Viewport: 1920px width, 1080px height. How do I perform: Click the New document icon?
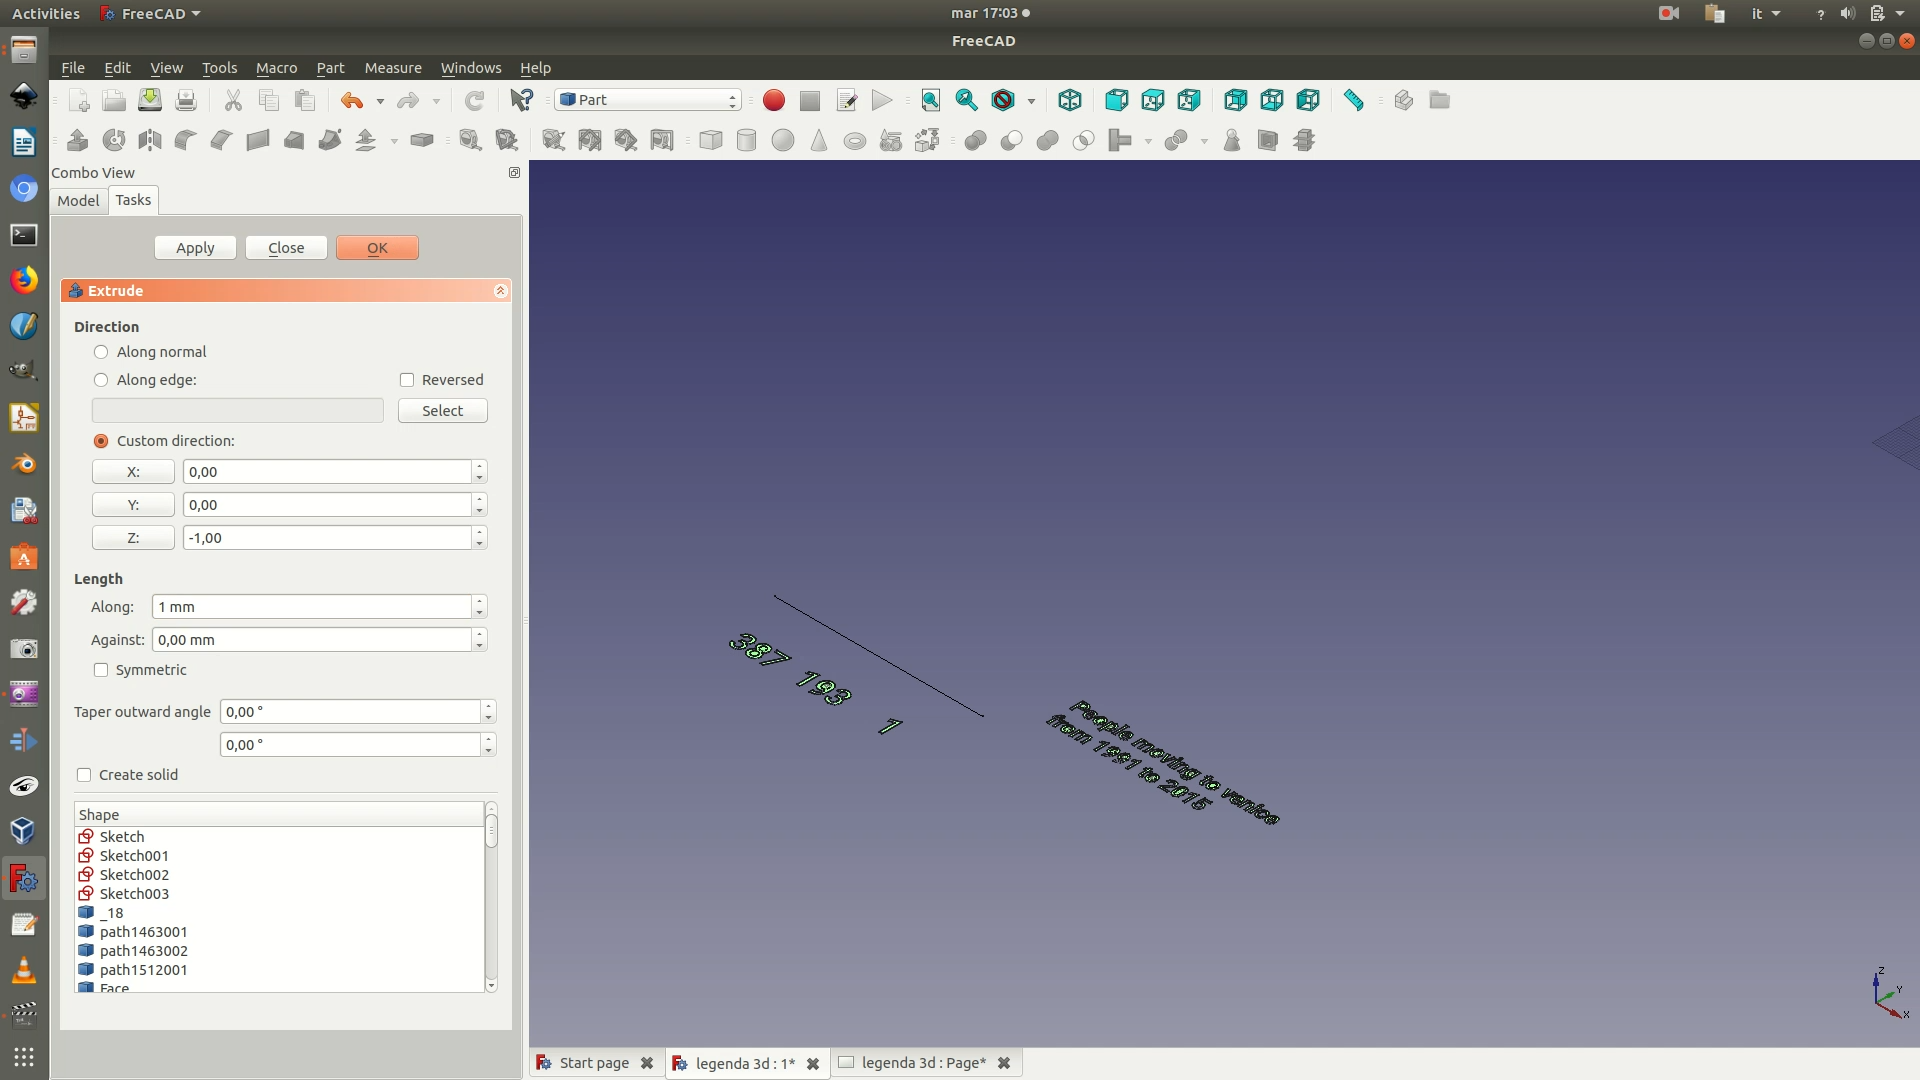79,100
